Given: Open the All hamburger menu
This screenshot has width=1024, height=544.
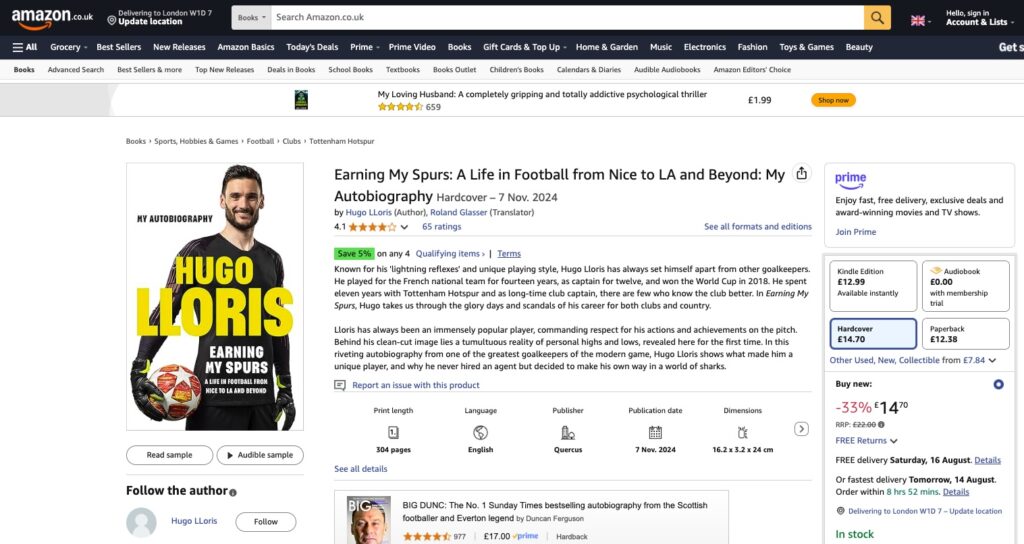Looking at the screenshot, I should [25, 47].
